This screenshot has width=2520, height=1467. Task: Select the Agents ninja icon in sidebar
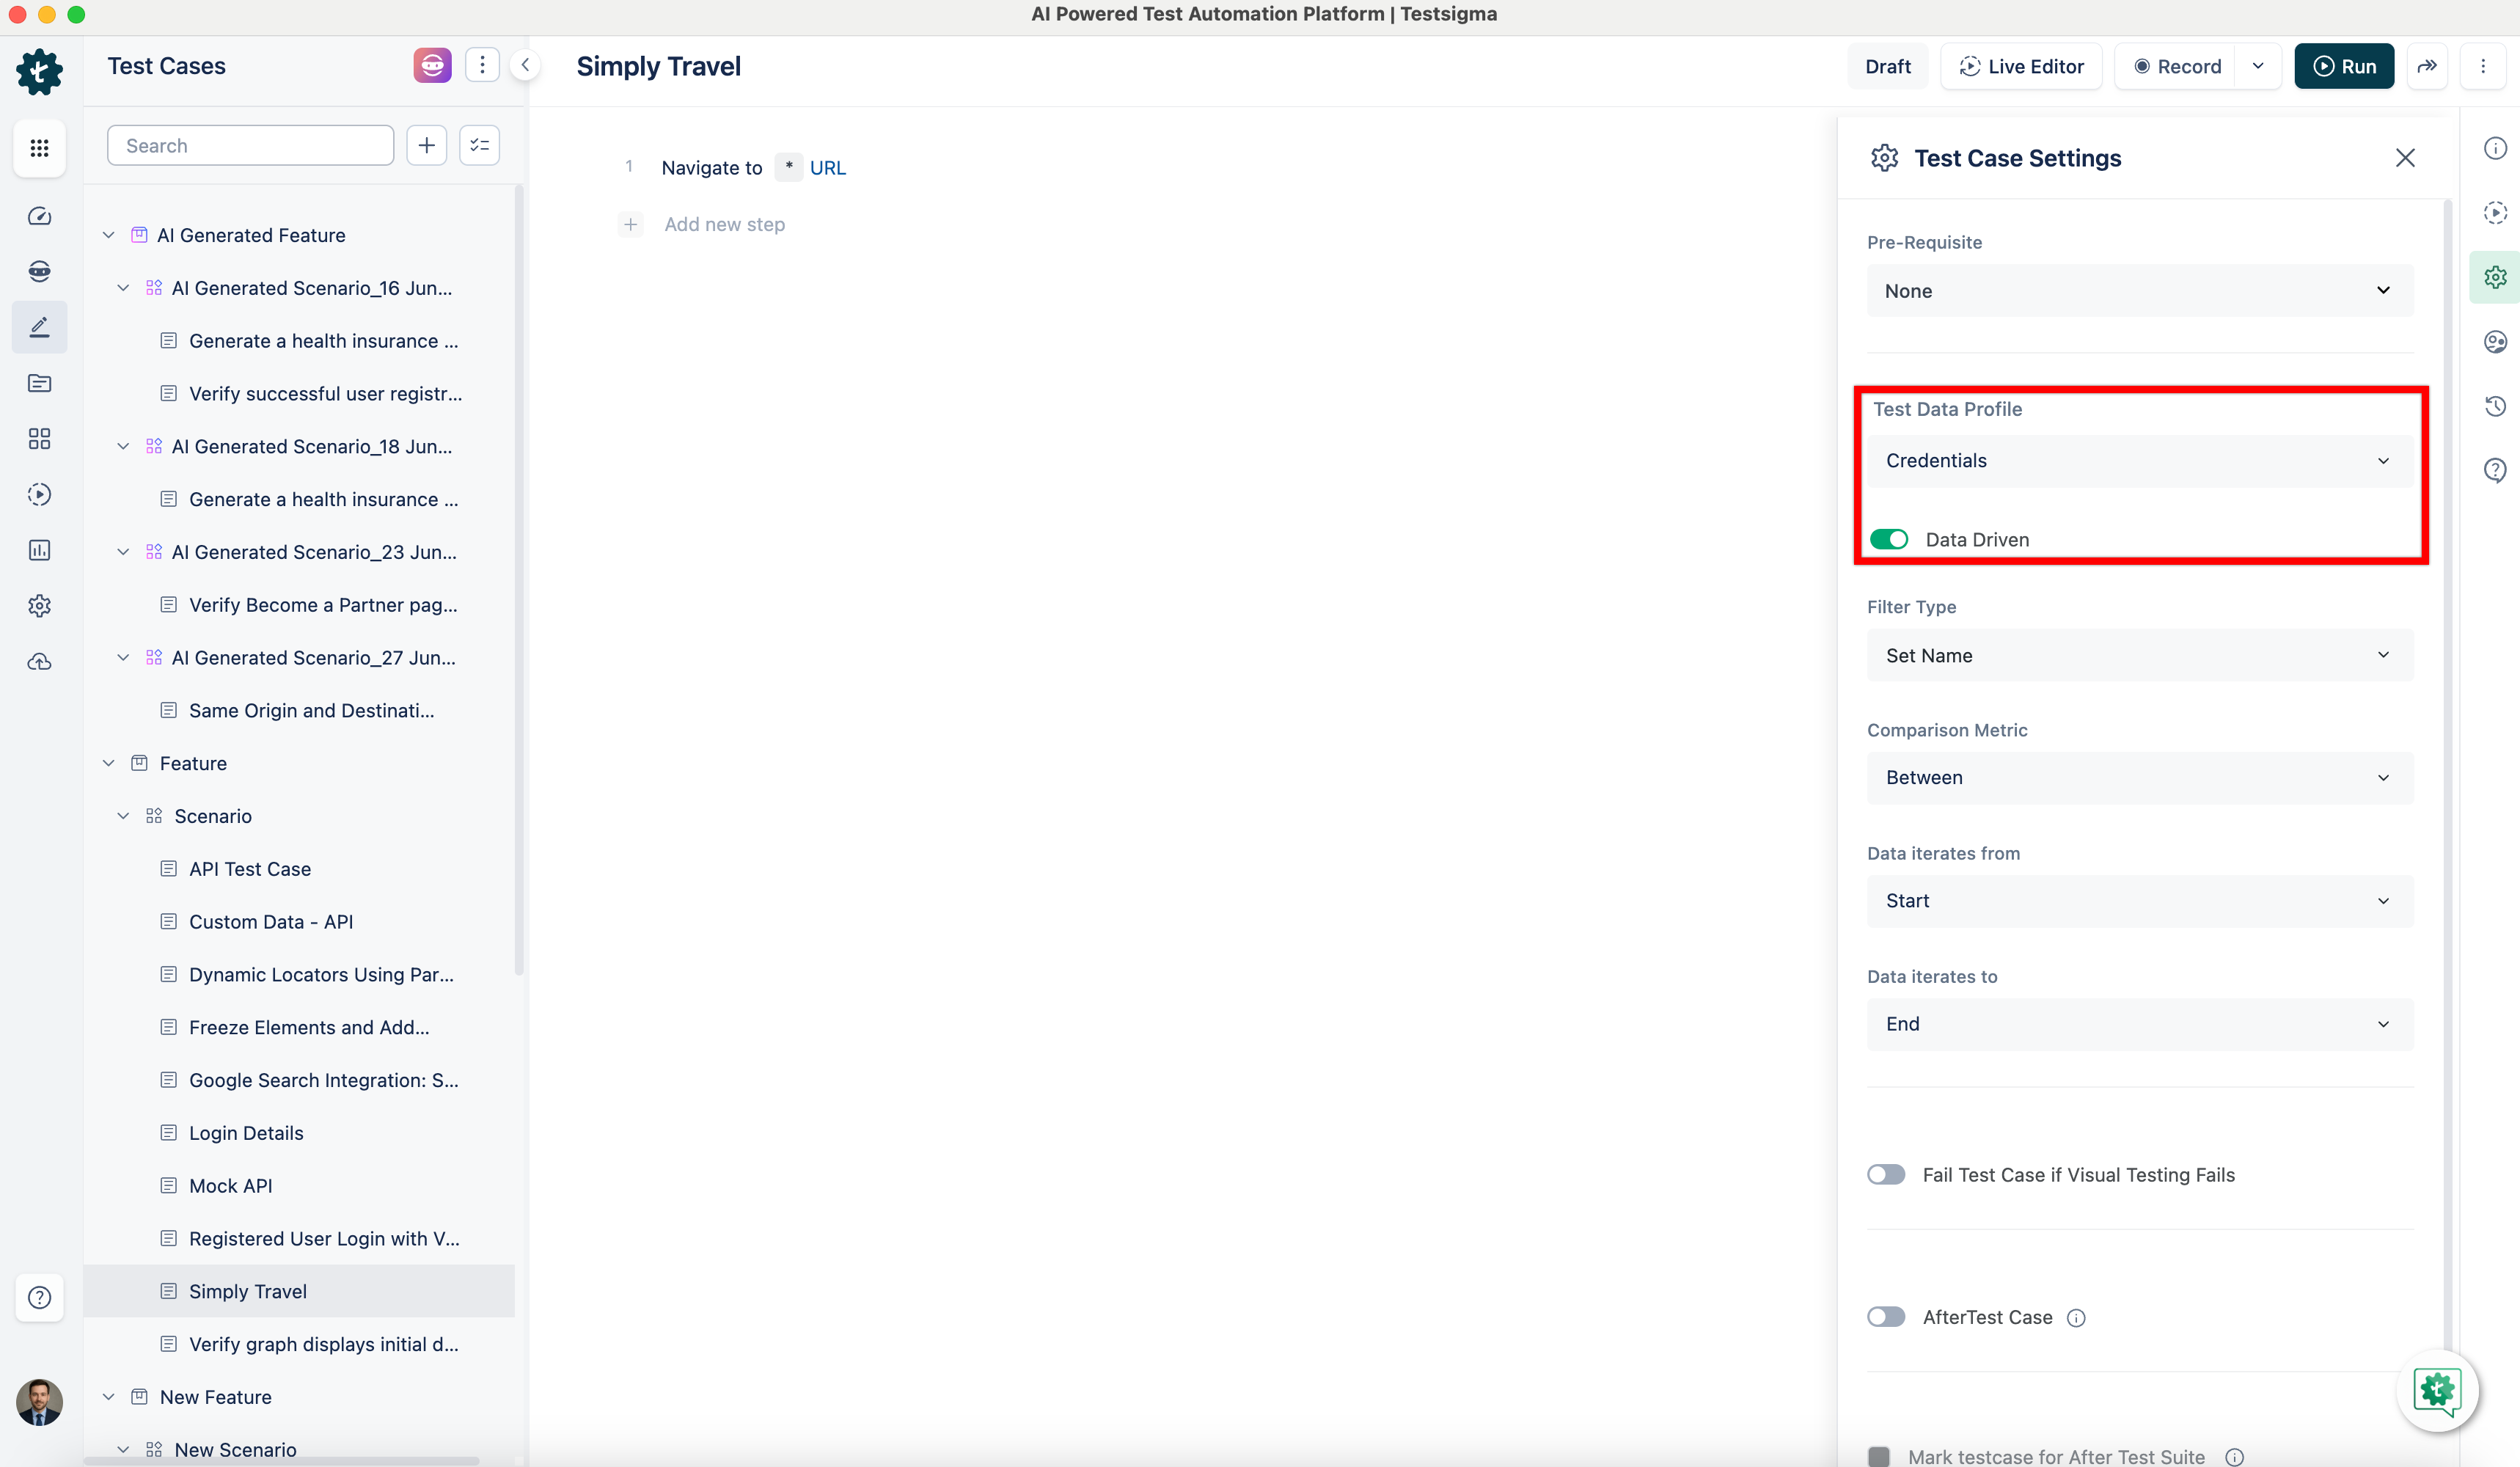coord(39,271)
